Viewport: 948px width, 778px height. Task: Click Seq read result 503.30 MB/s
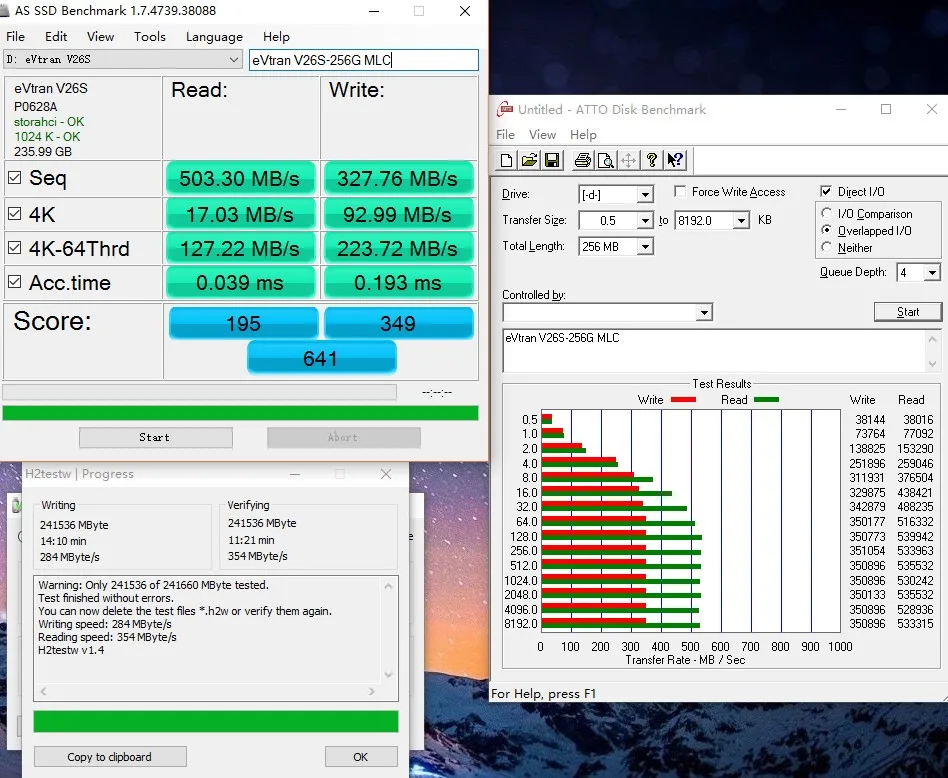tap(240, 178)
